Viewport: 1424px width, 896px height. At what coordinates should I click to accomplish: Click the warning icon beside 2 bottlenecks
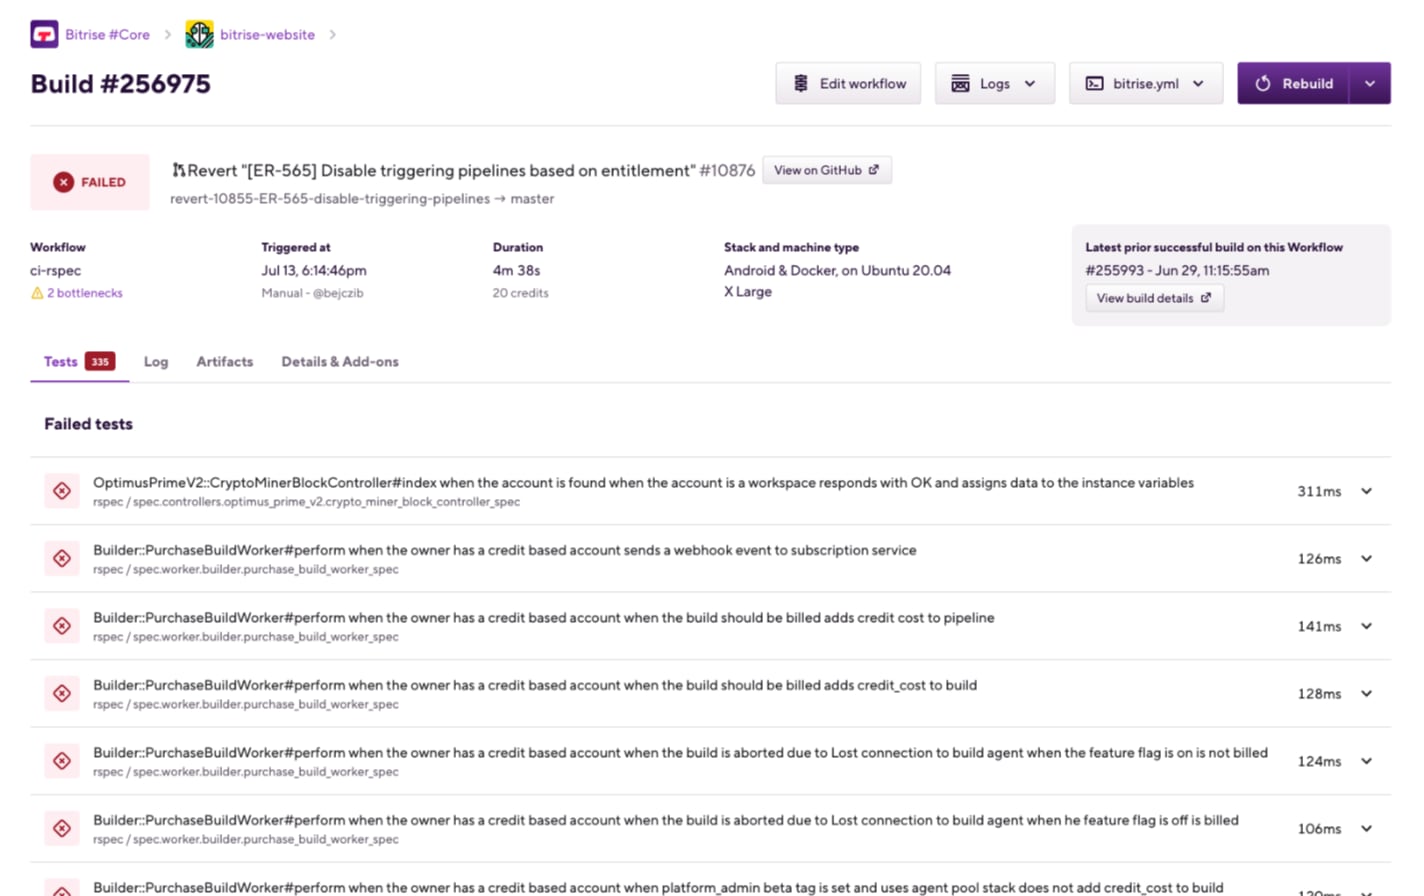37,293
